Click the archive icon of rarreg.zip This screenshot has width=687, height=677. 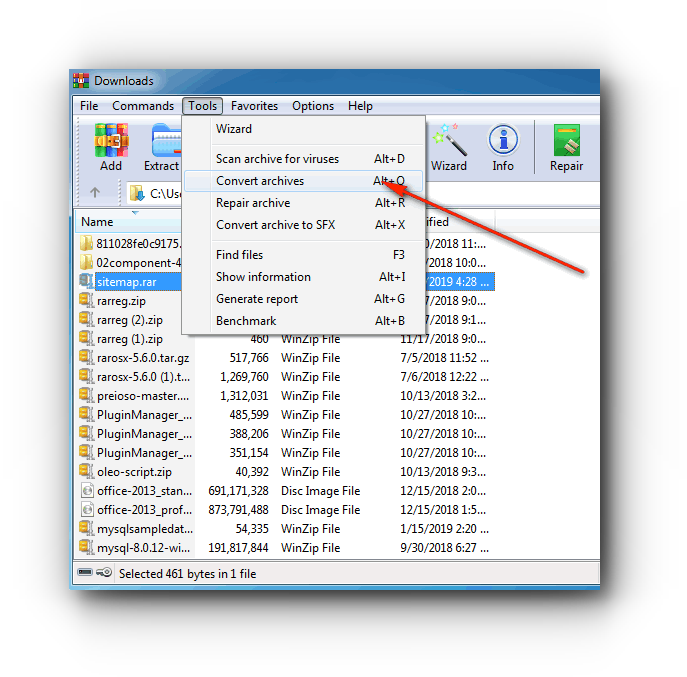(87, 301)
